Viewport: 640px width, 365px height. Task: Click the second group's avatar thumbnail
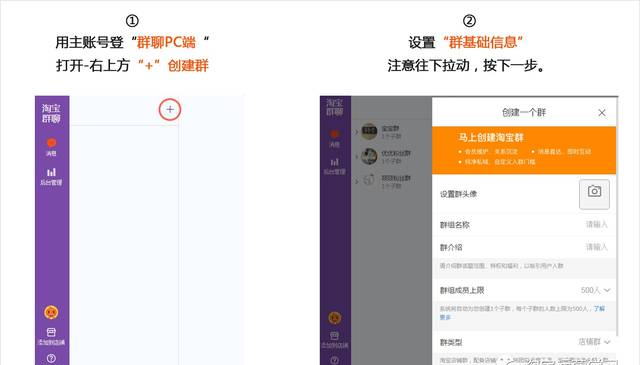point(369,156)
